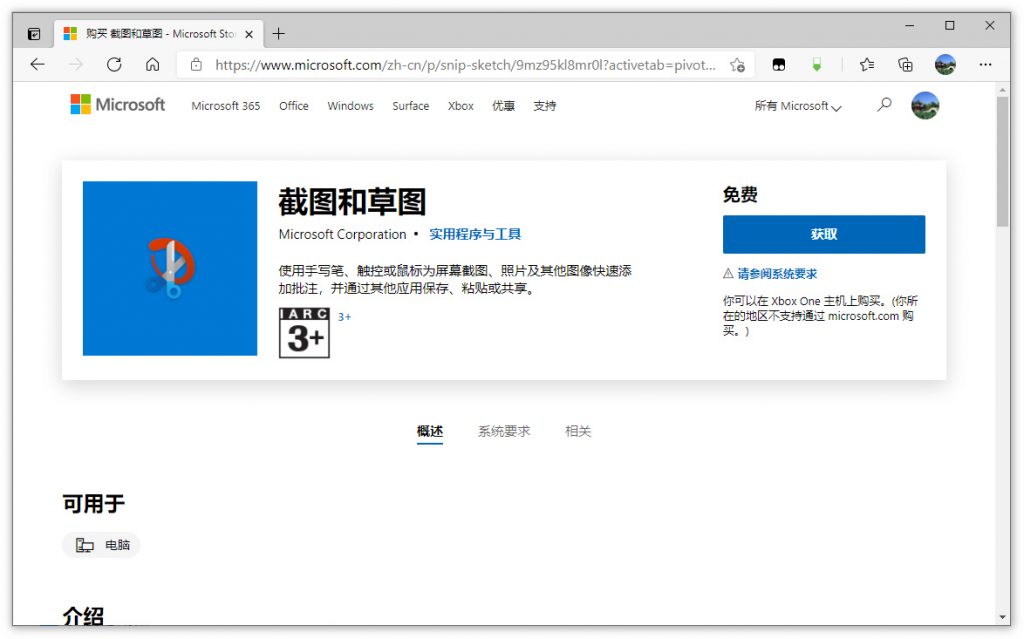Switch to the 相关 tab
The height and width of the screenshot is (639, 1024).
pos(578,431)
